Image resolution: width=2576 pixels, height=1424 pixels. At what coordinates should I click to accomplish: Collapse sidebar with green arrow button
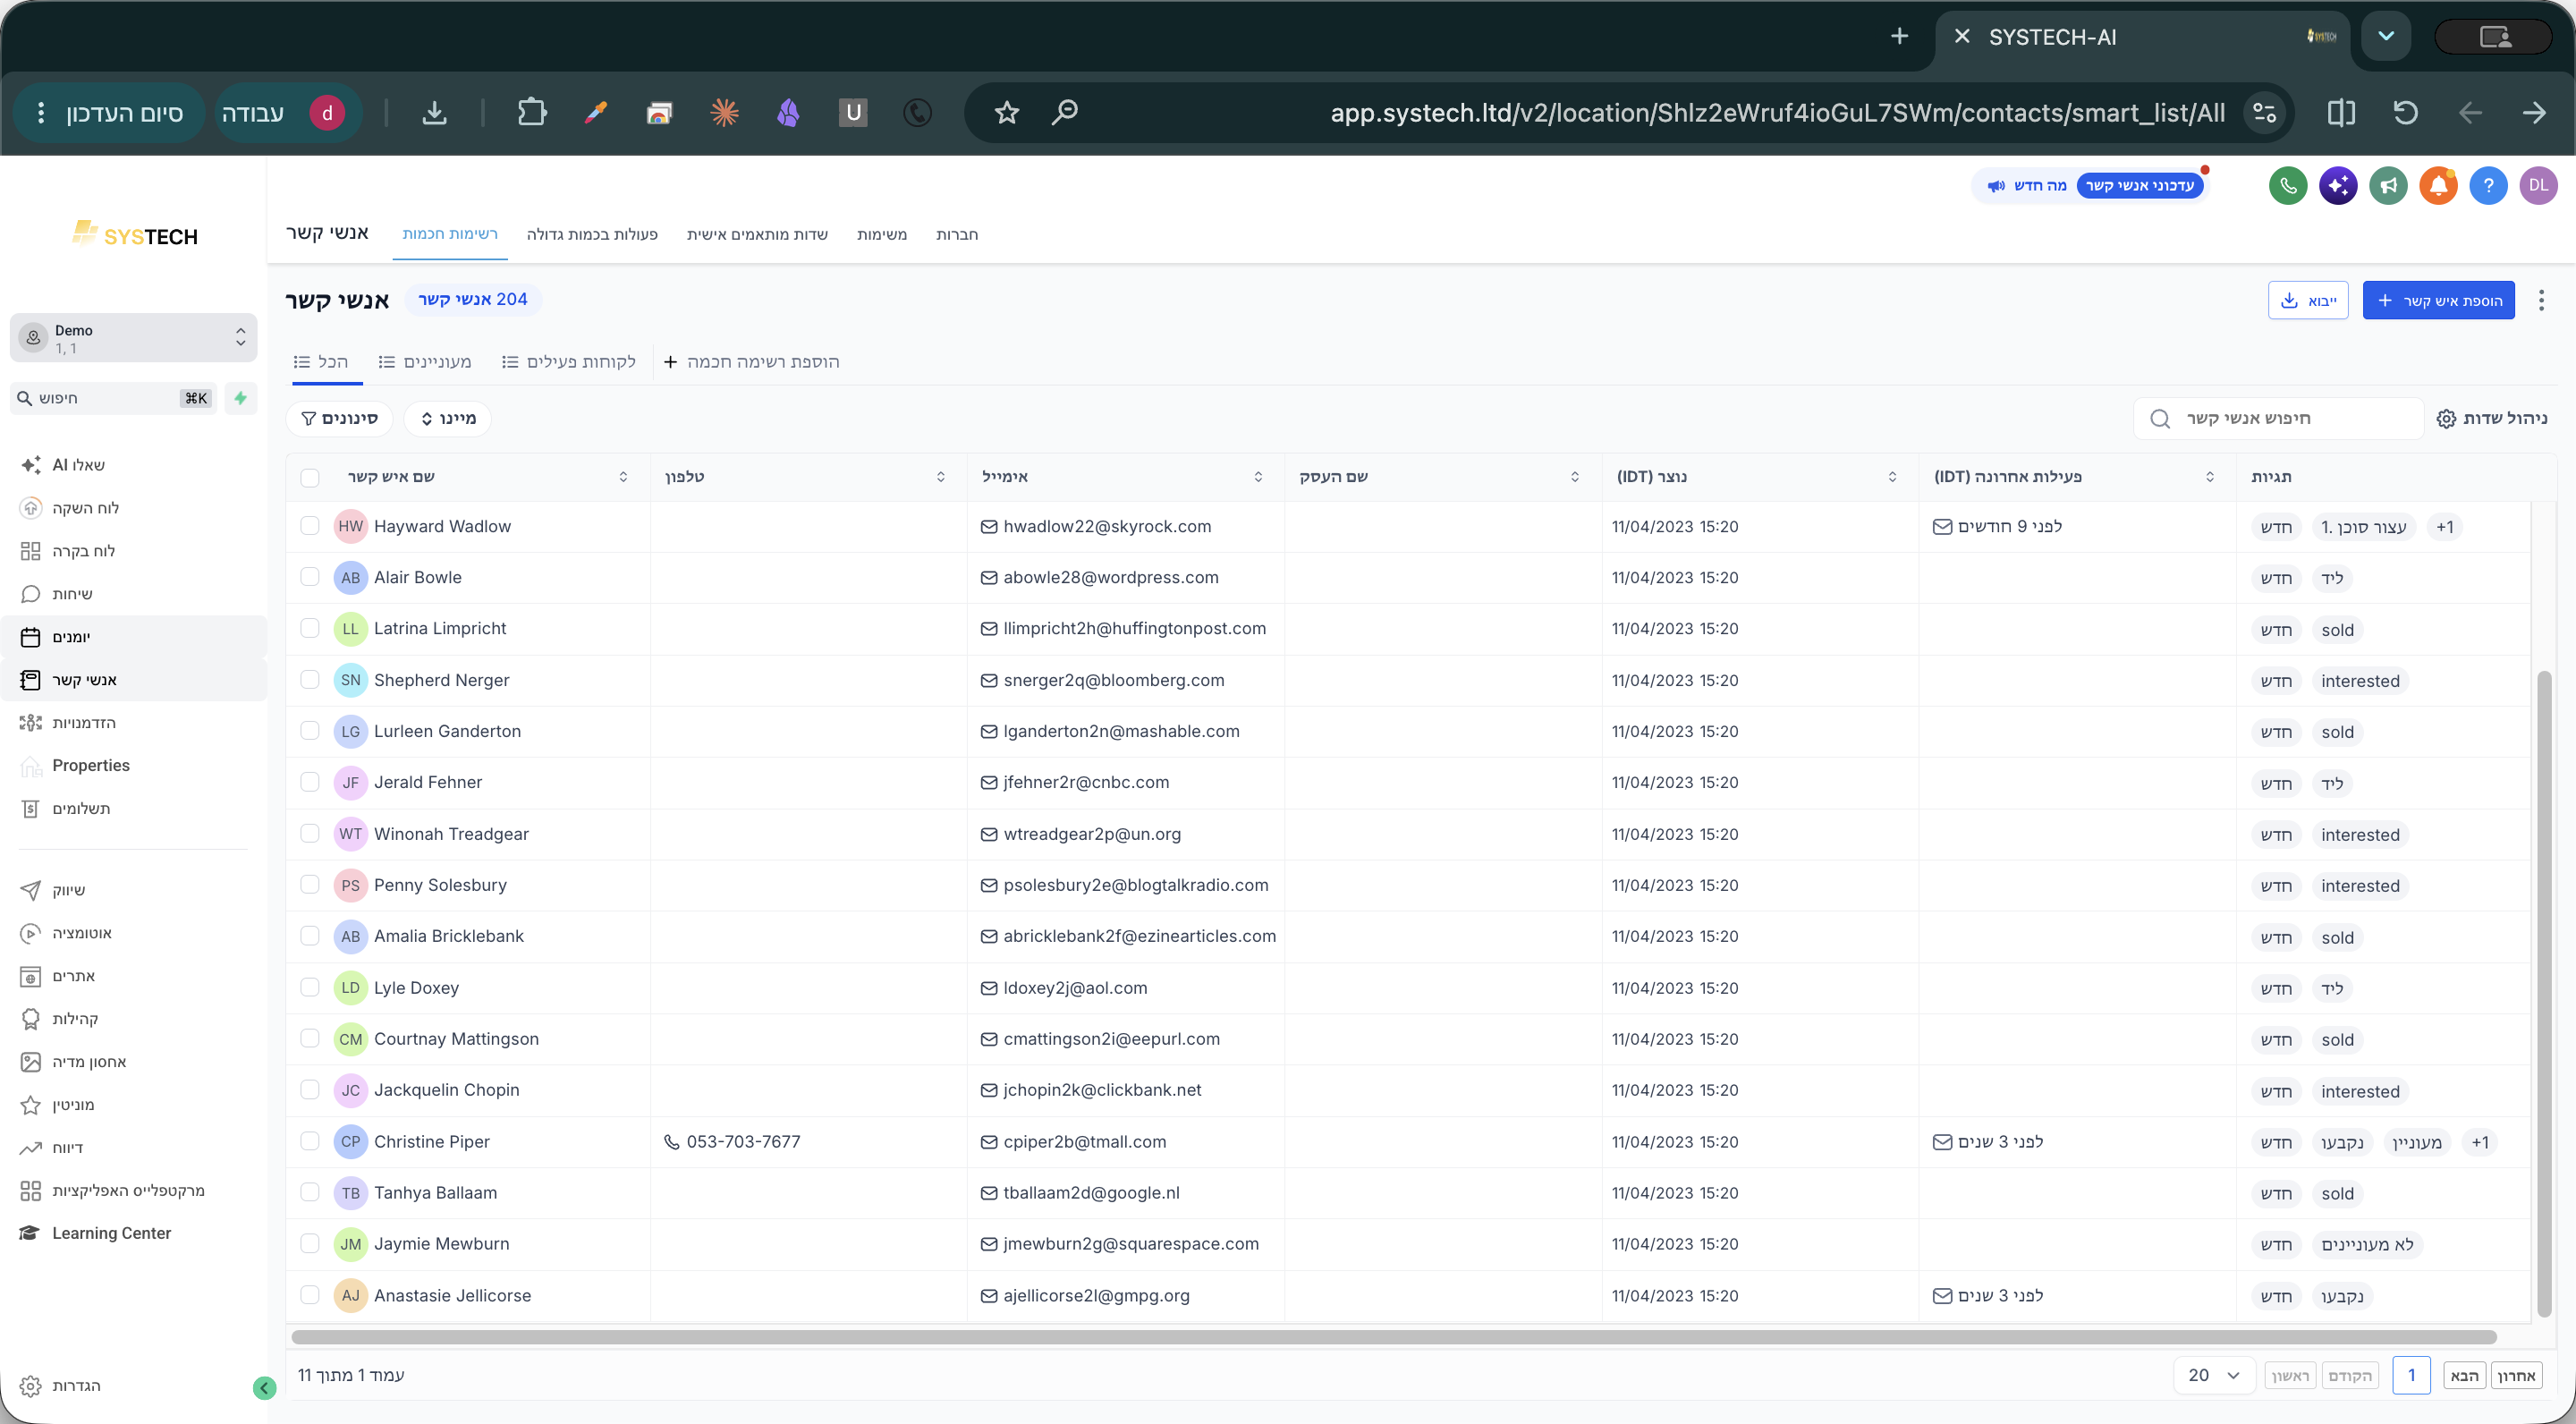coord(264,1388)
